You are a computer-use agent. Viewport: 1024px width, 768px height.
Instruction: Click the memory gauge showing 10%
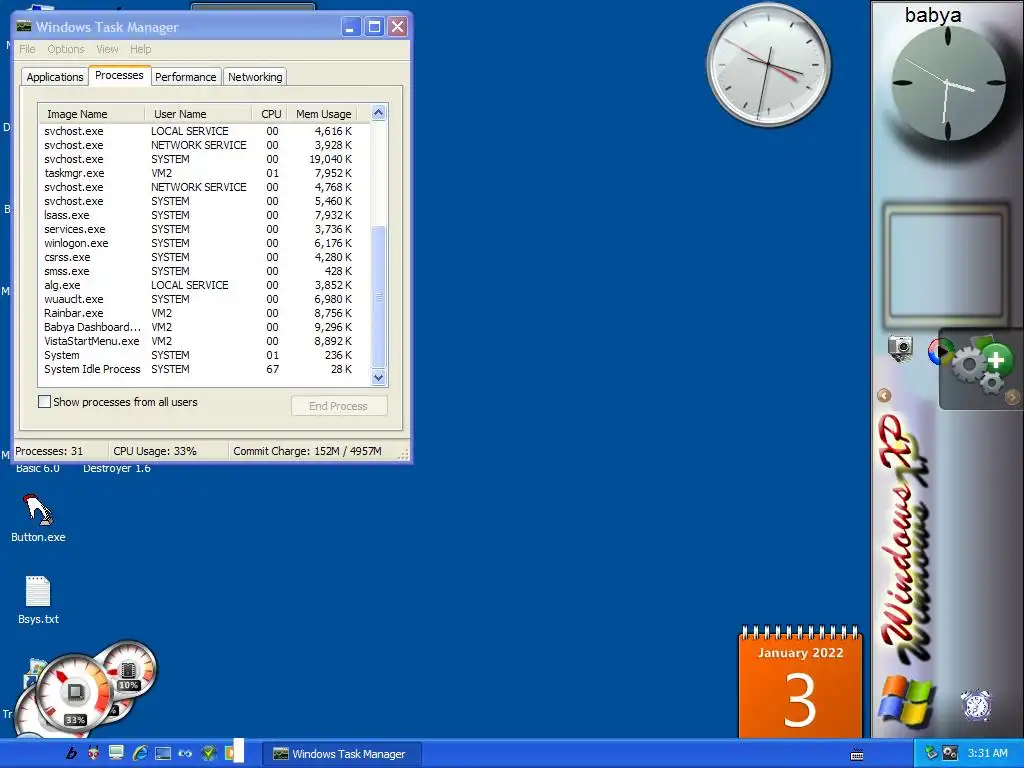129,669
